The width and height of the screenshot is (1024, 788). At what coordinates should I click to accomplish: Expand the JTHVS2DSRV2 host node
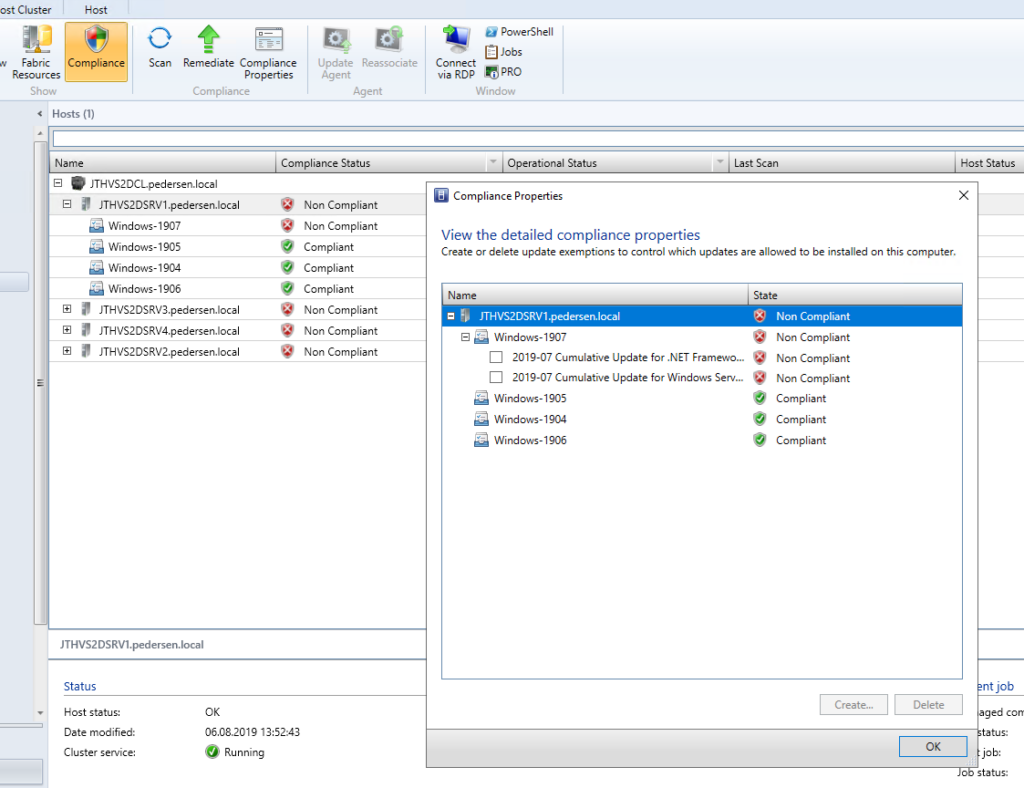pyautogui.click(x=67, y=351)
